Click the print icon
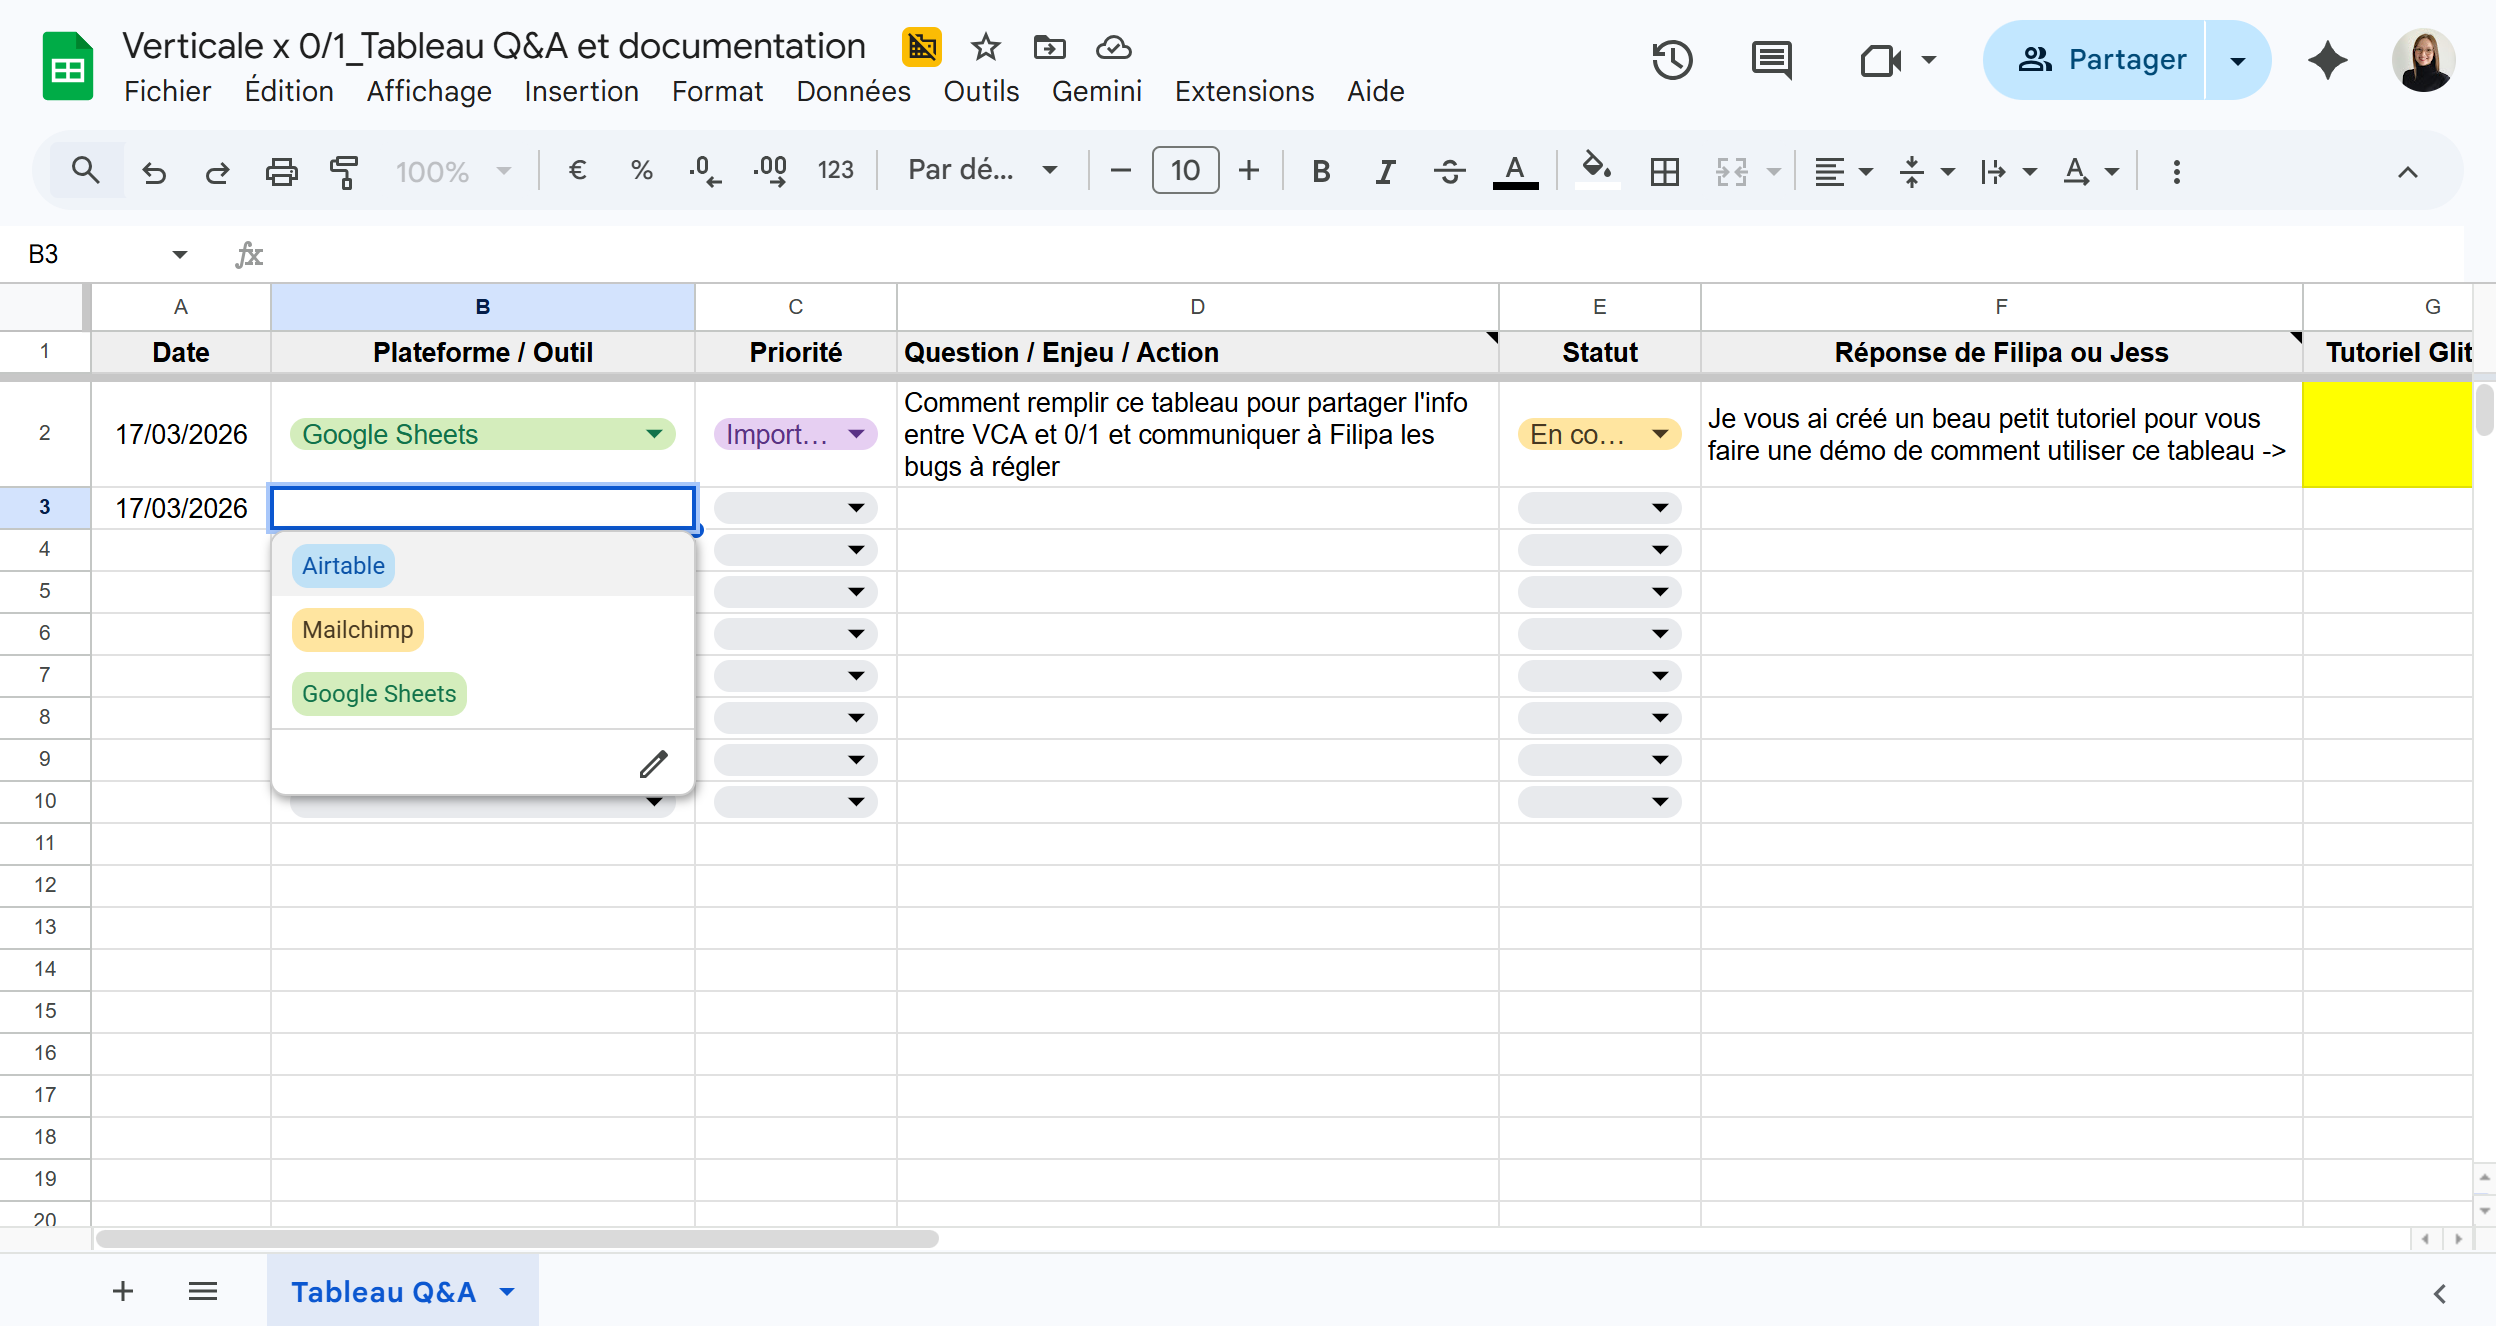This screenshot has height=1326, width=2496. [x=281, y=171]
